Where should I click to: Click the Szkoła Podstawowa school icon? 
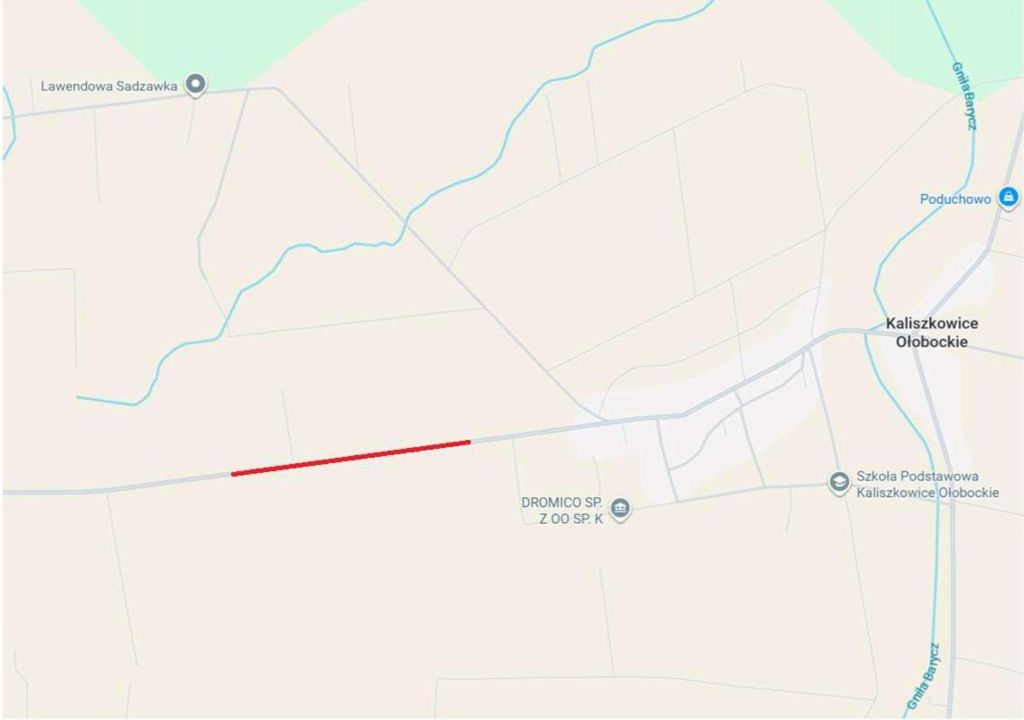[x=839, y=482]
